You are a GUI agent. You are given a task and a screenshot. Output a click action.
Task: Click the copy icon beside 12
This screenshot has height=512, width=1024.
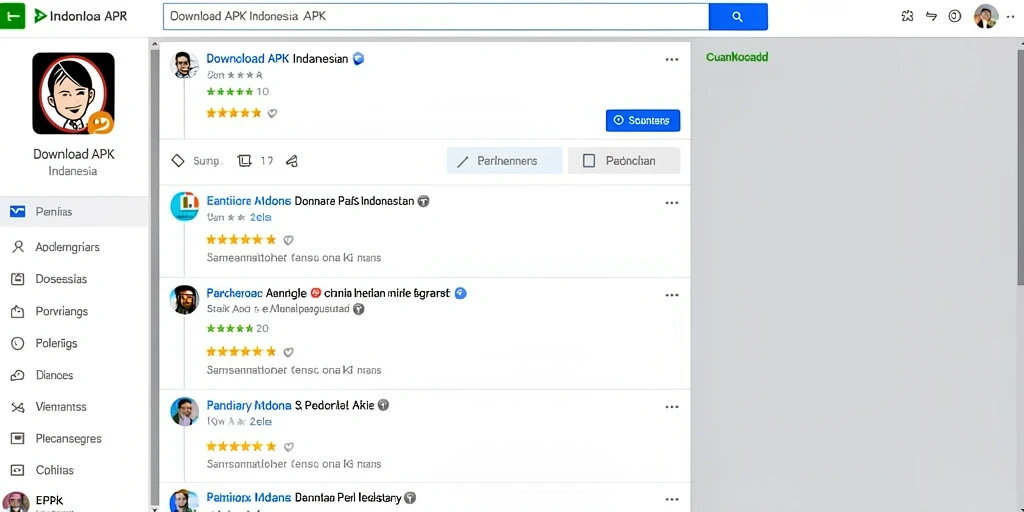pos(244,161)
